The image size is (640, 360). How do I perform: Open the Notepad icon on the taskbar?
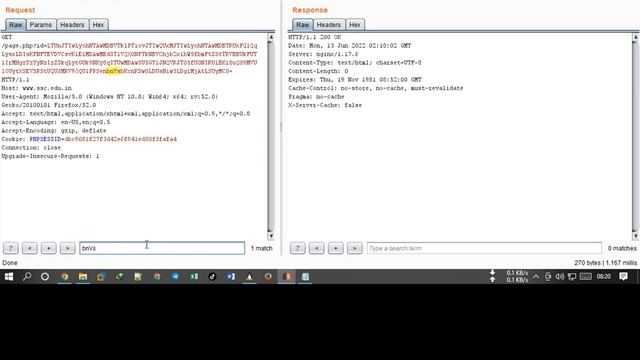(305, 277)
